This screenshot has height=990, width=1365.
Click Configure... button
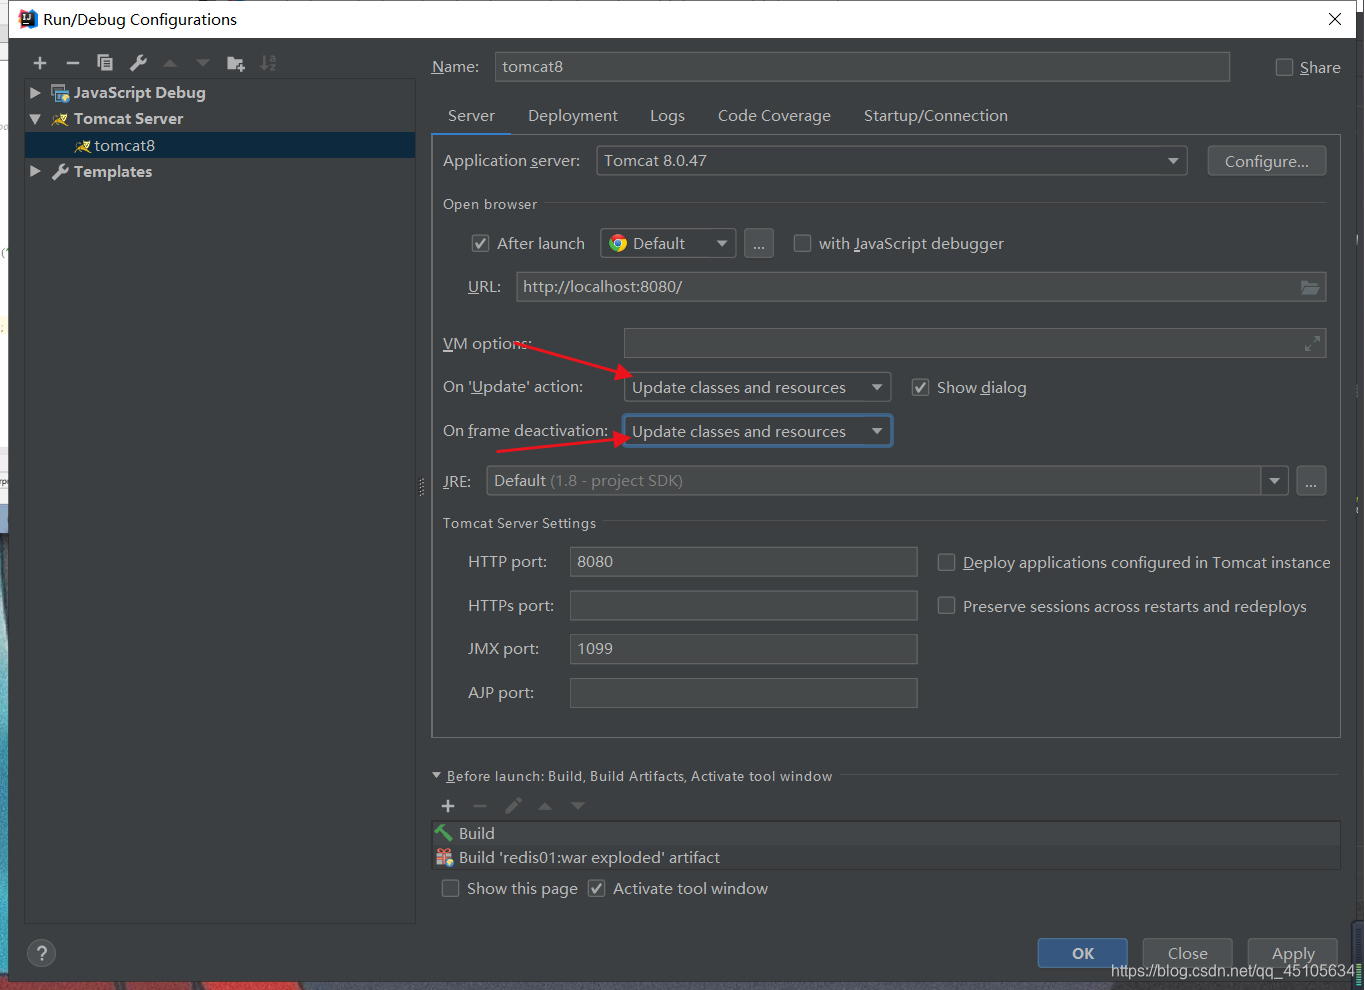(x=1267, y=161)
